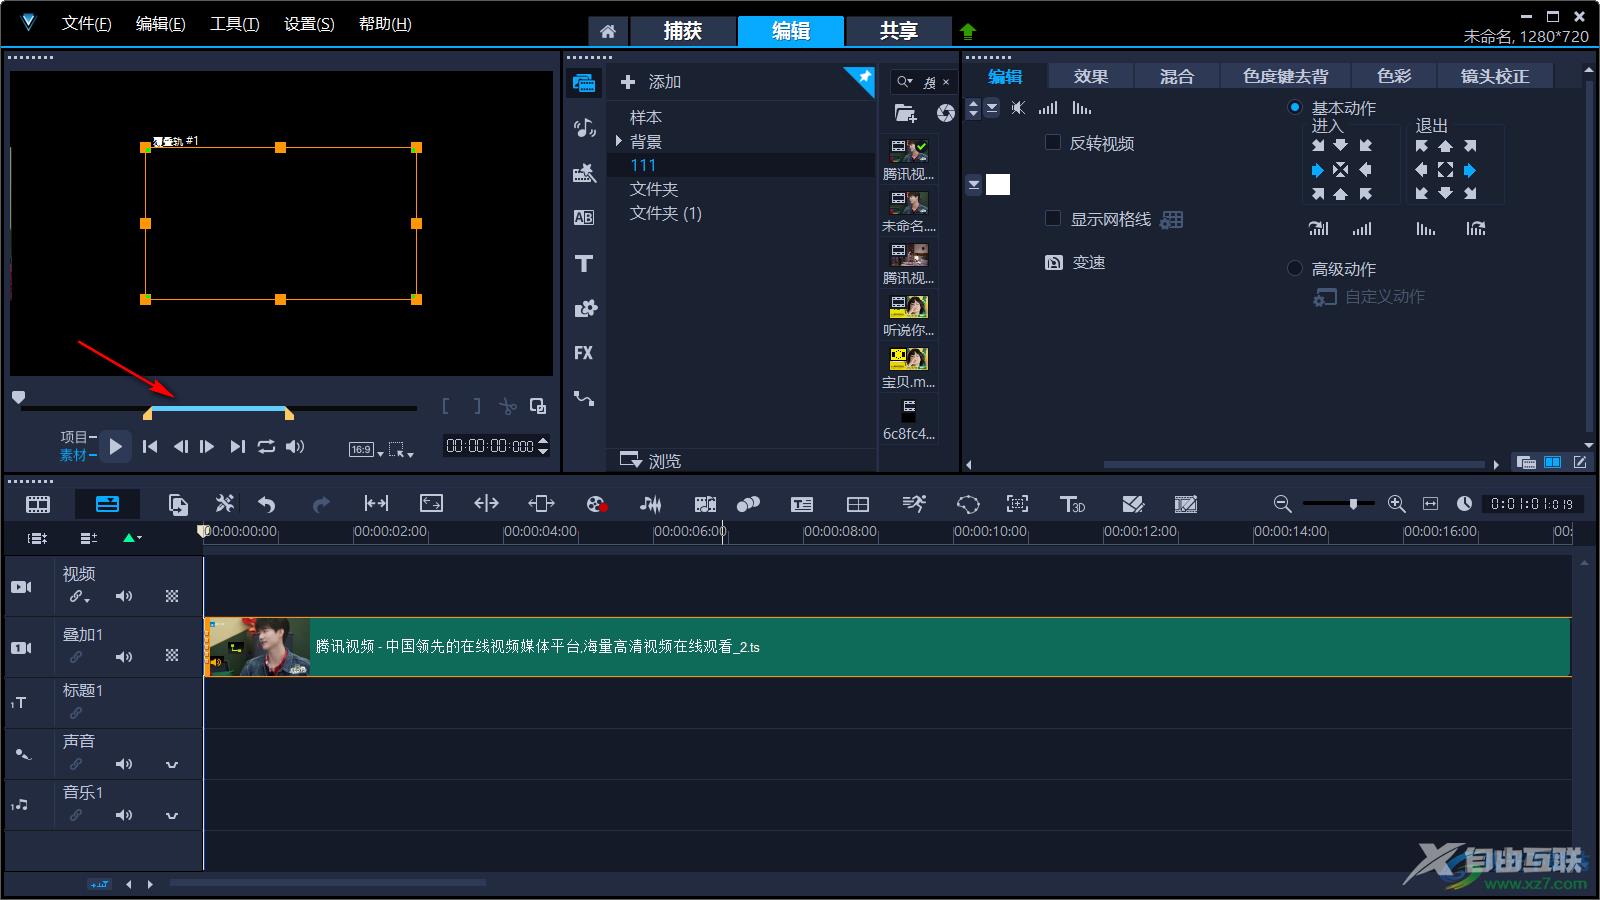The height and width of the screenshot is (900, 1600).
Task: Switch to storyboard view icon
Action: tap(38, 504)
